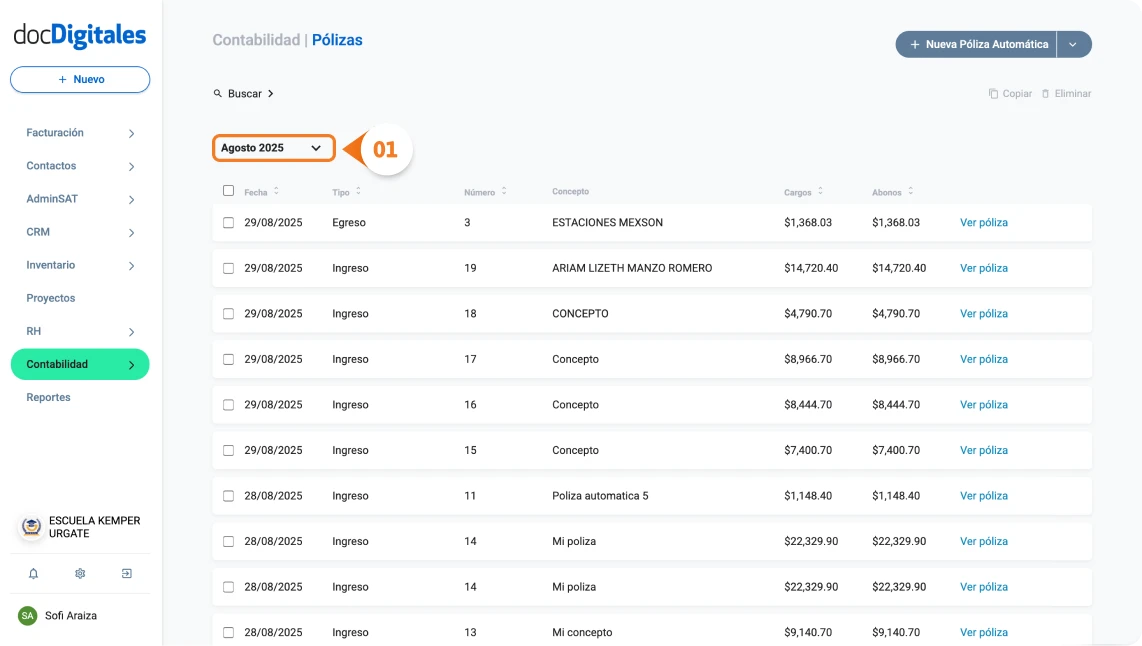Click the Buscar magnifier icon
The height and width of the screenshot is (646, 1142).
click(218, 93)
